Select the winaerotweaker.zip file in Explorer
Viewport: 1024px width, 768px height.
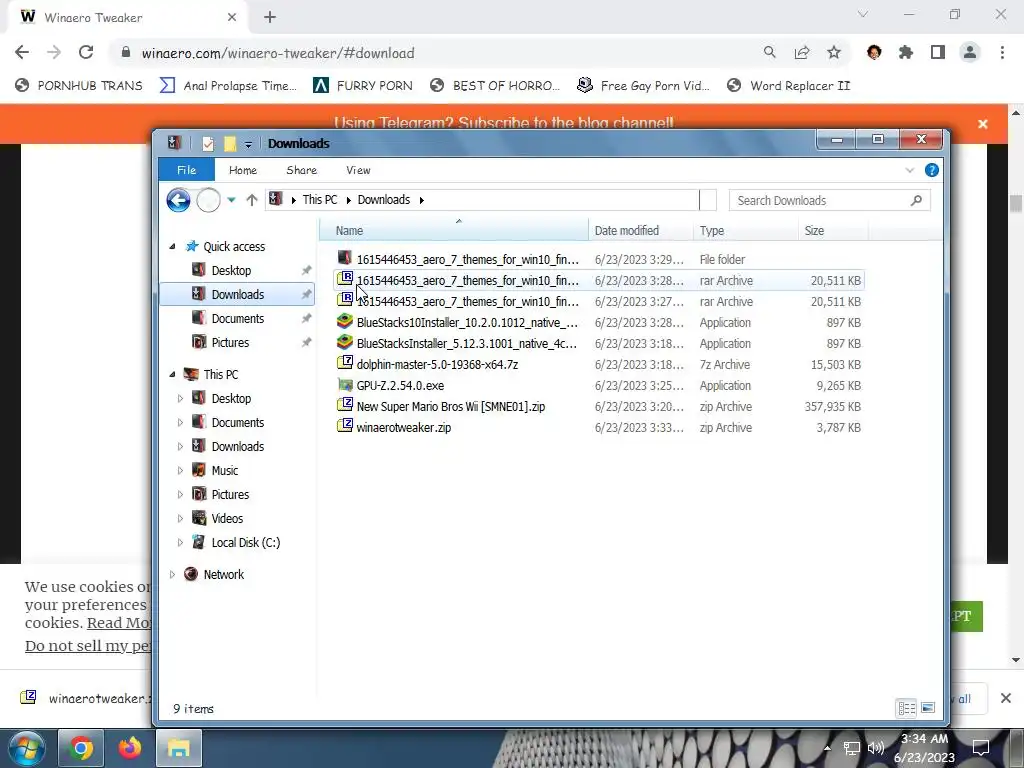(x=598, y=428)
